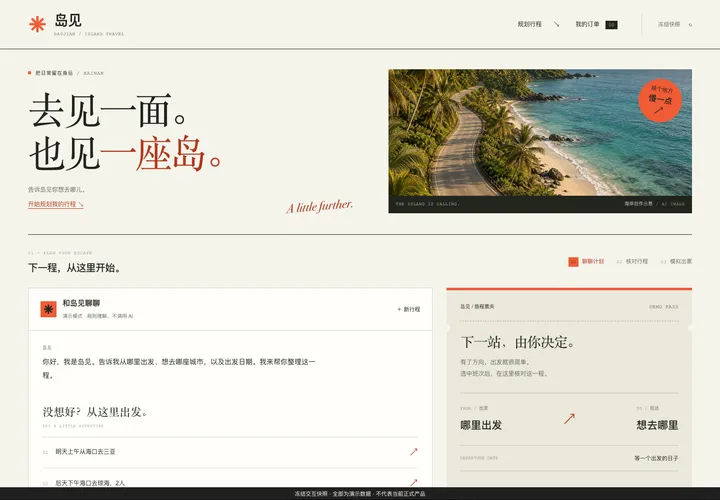This screenshot has height=500, width=720.
Task: Click the 岛见 / 旅程票夹 ticket label
Action: coord(477,306)
